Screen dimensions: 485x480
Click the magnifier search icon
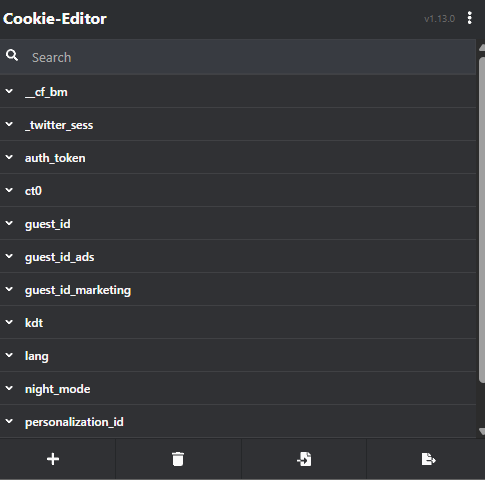tap(12, 55)
